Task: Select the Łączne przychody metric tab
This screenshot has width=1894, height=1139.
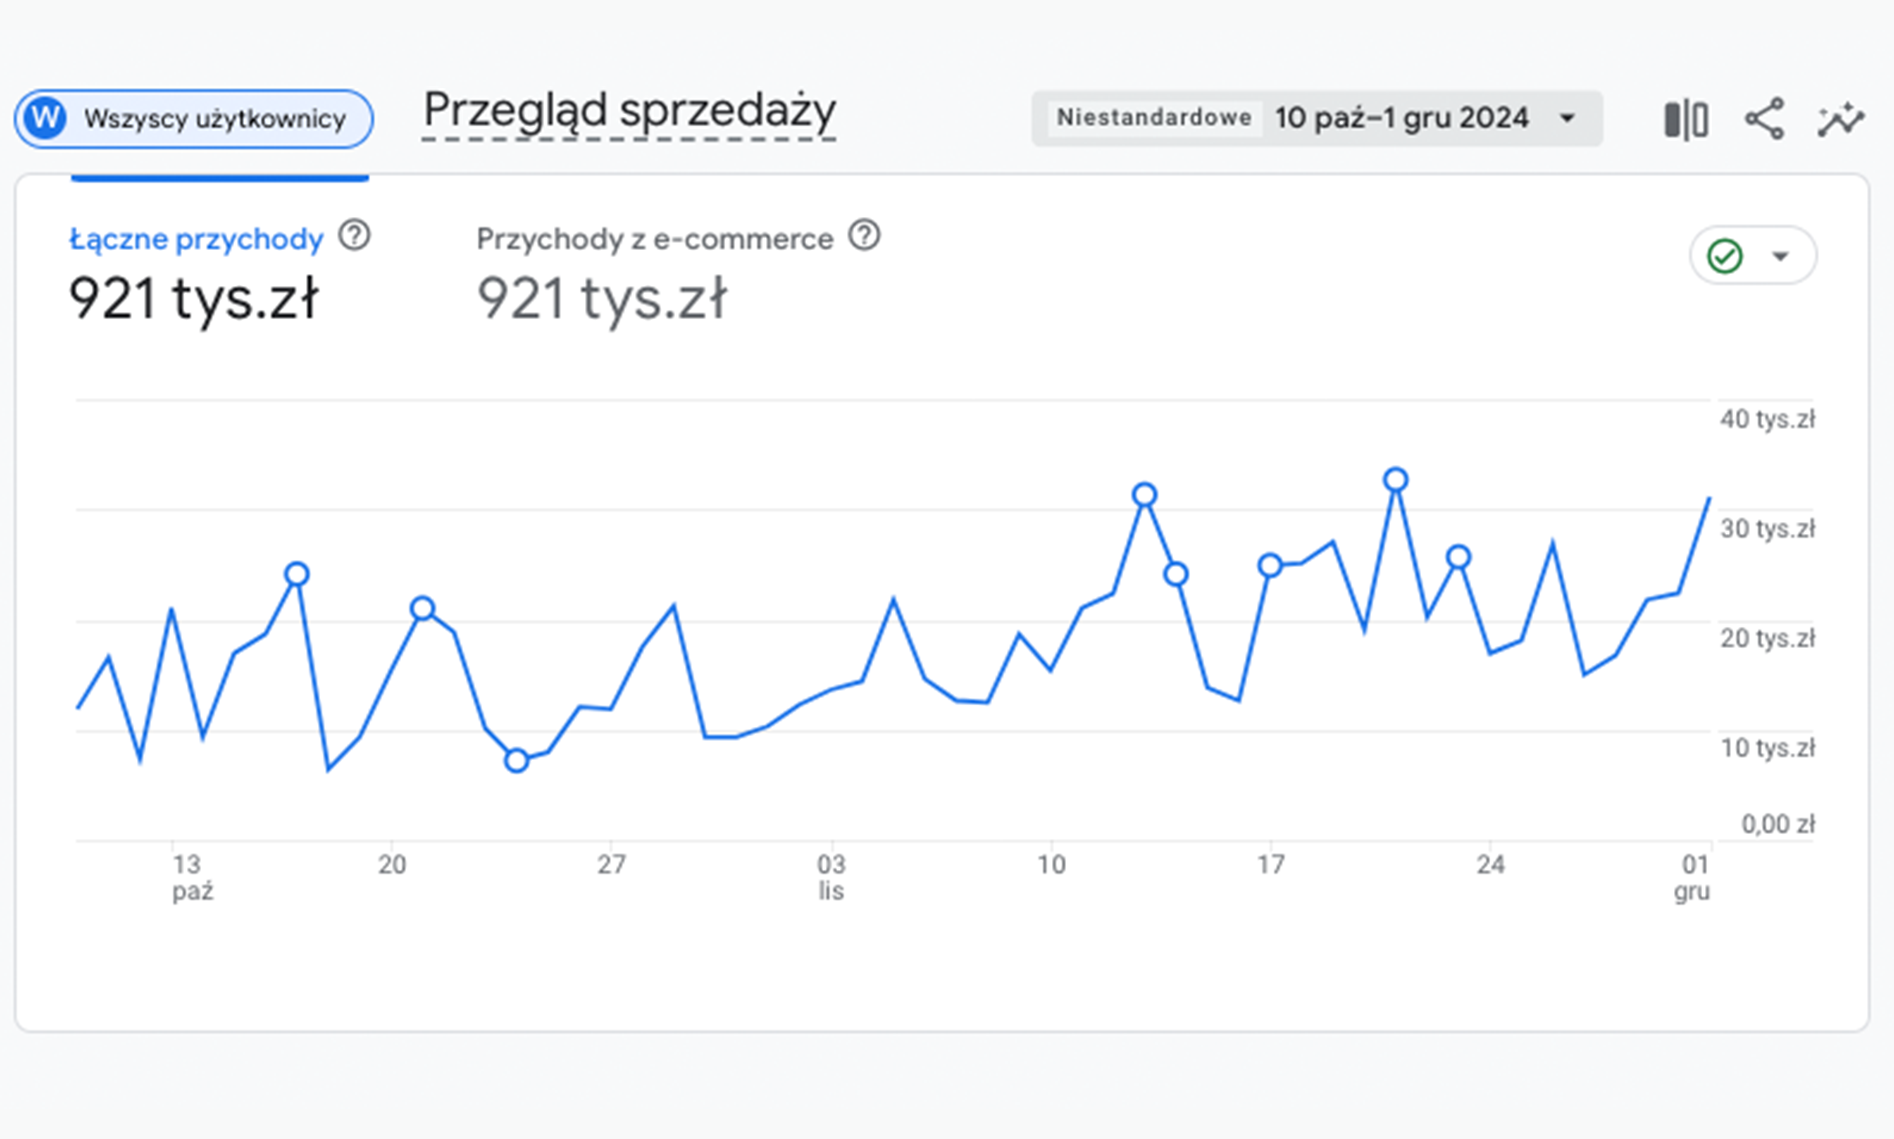Action: (196, 240)
